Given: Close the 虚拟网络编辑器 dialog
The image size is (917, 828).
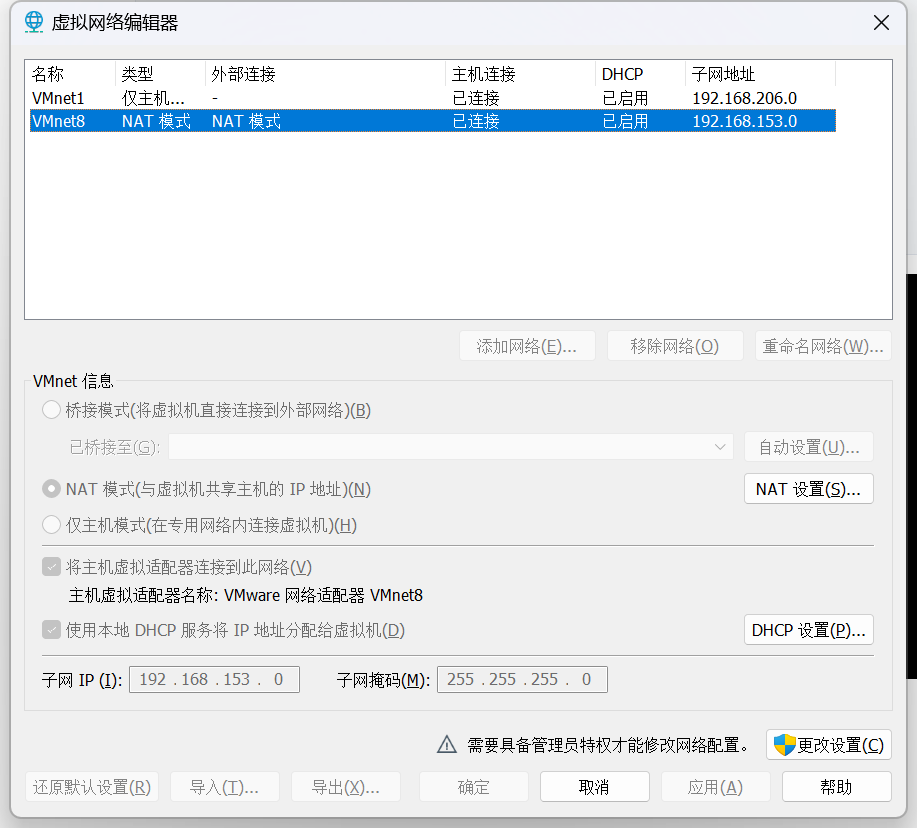Looking at the screenshot, I should [x=881, y=23].
